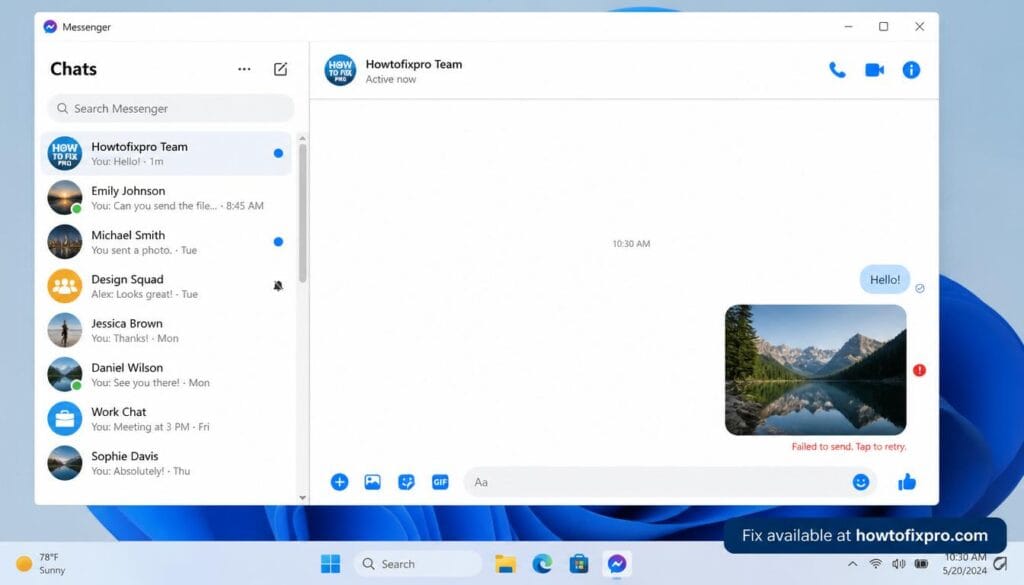Choose a sticker icon in composer
The image size is (1024, 585).
pos(406,482)
